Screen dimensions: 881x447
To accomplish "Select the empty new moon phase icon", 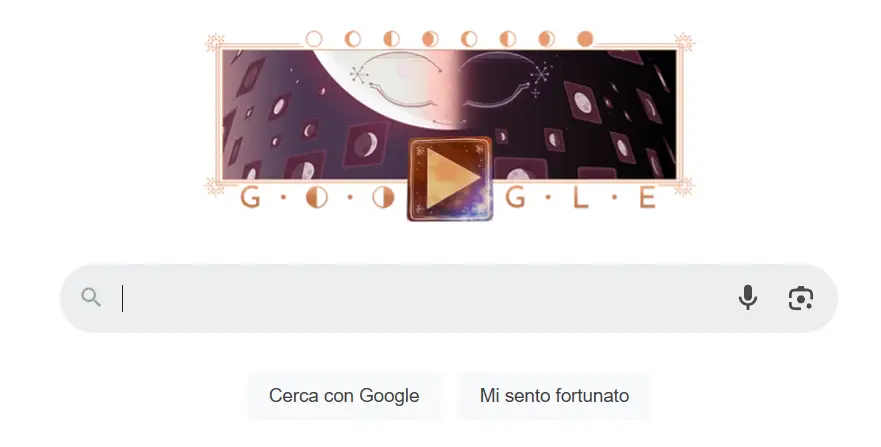I will tap(314, 39).
